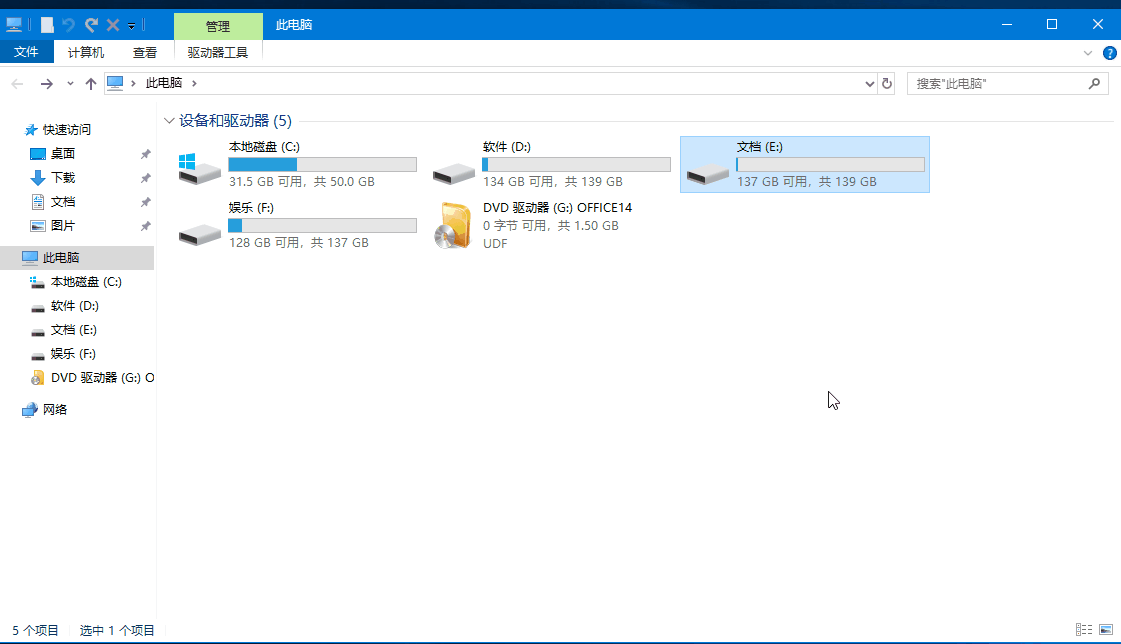Open the recent locations dropdown arrow

(x=70, y=84)
